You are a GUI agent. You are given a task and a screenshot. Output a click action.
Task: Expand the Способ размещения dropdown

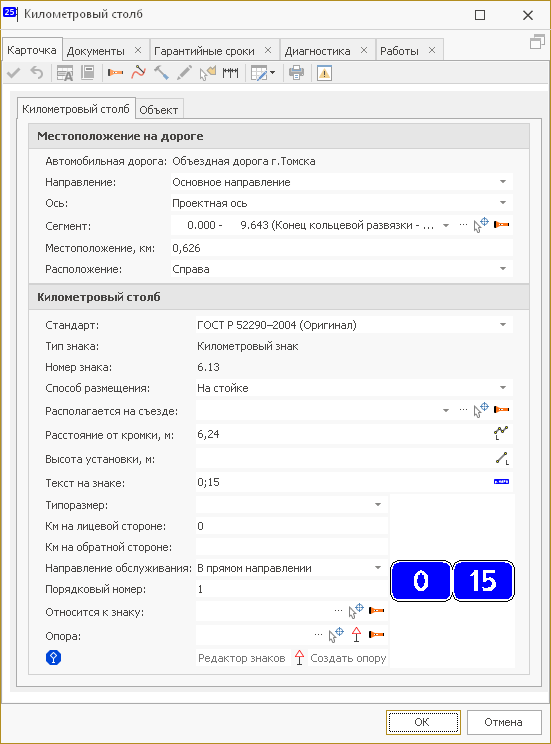503,388
